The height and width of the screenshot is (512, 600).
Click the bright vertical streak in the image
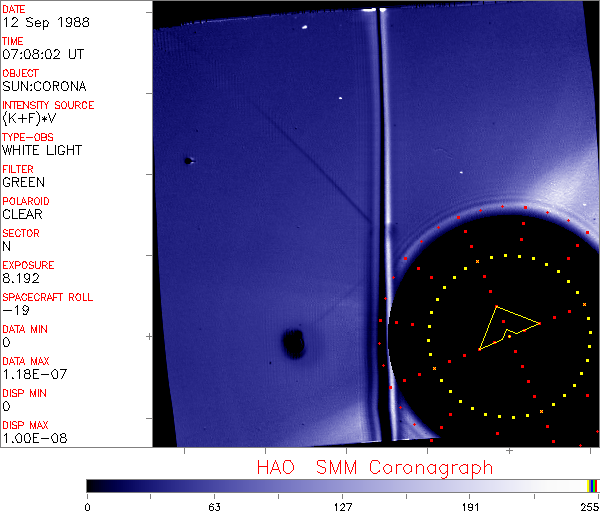376,200
